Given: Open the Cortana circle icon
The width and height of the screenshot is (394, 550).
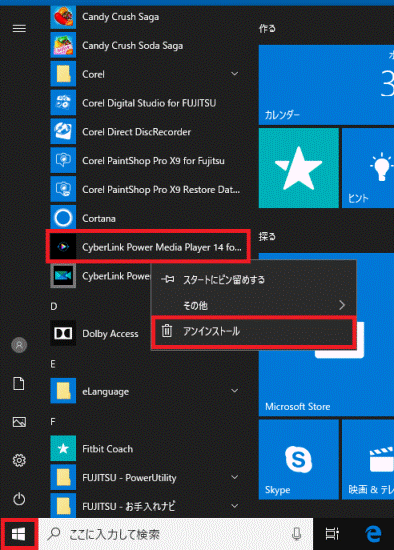Looking at the screenshot, I should click(x=63, y=218).
